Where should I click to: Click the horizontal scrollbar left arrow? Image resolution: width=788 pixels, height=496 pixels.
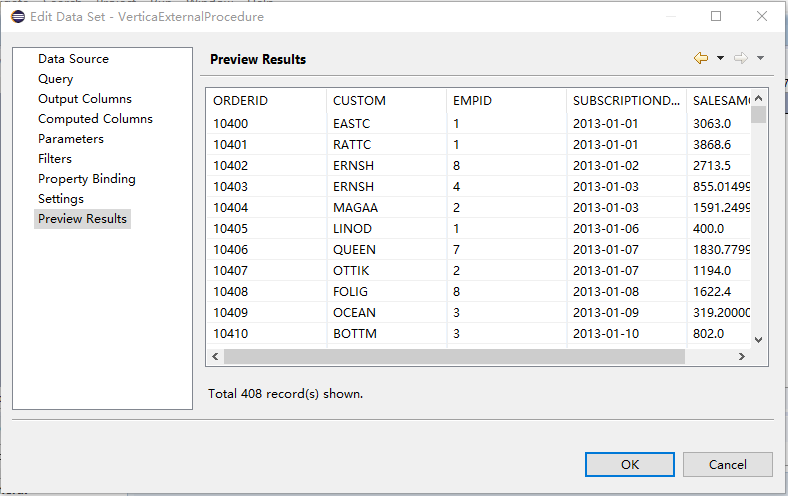click(215, 357)
